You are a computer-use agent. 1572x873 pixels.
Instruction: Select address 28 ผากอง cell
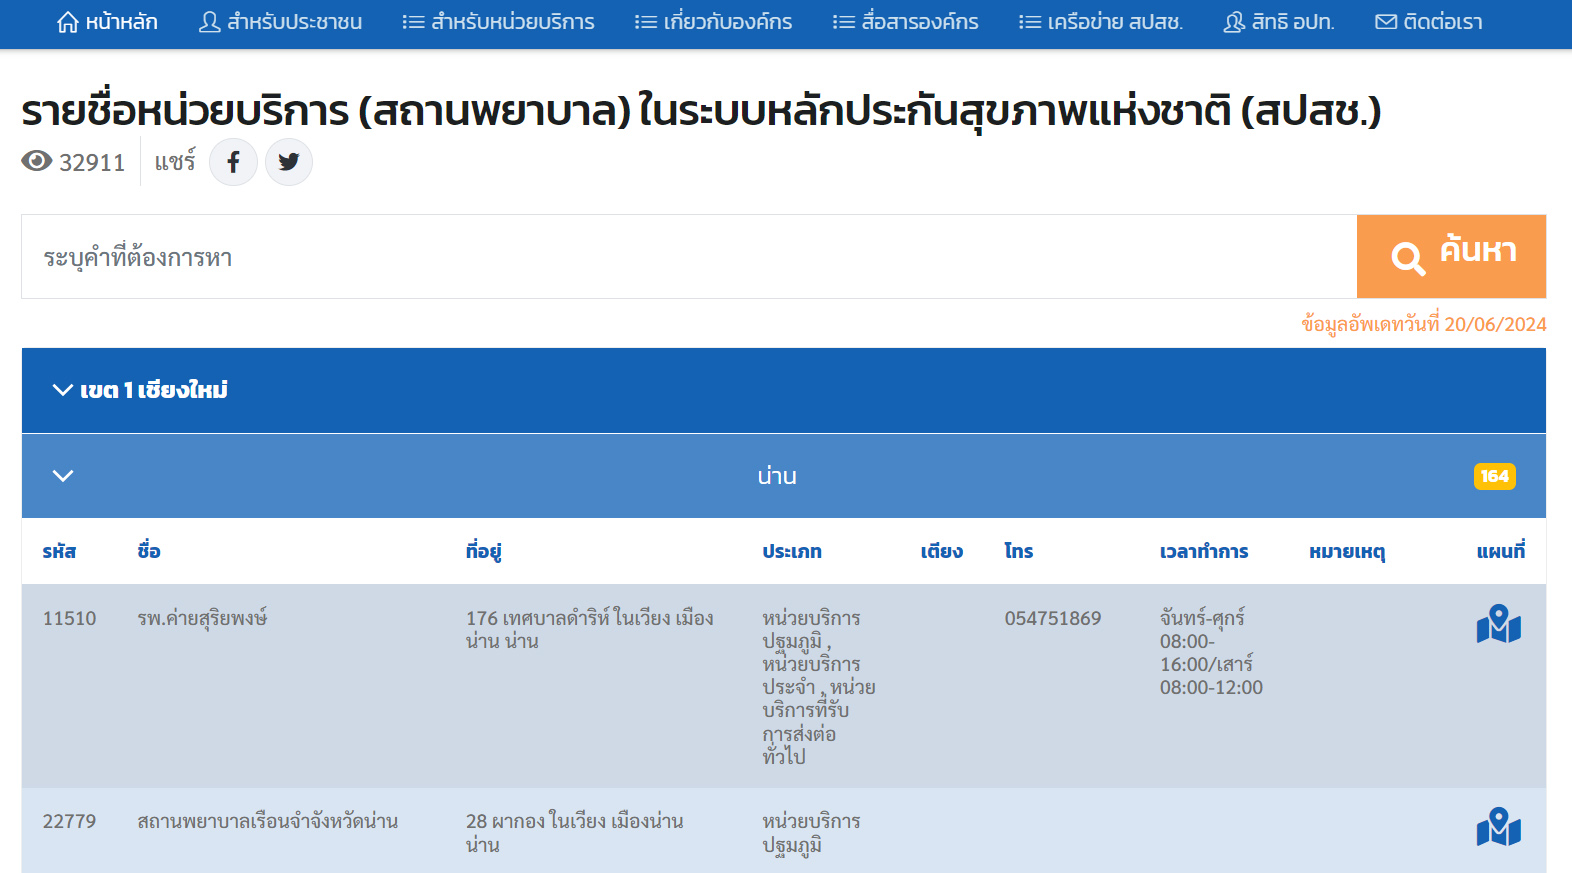pos(575,832)
